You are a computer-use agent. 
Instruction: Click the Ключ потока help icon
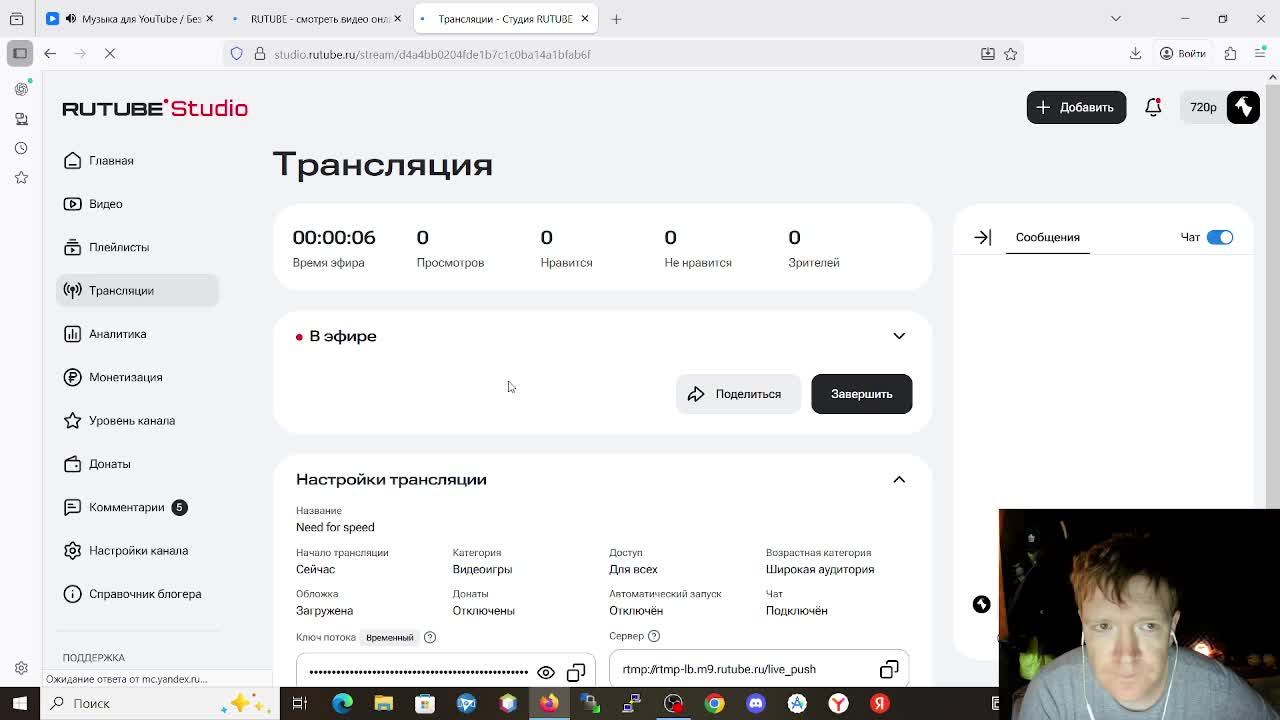tap(430, 637)
